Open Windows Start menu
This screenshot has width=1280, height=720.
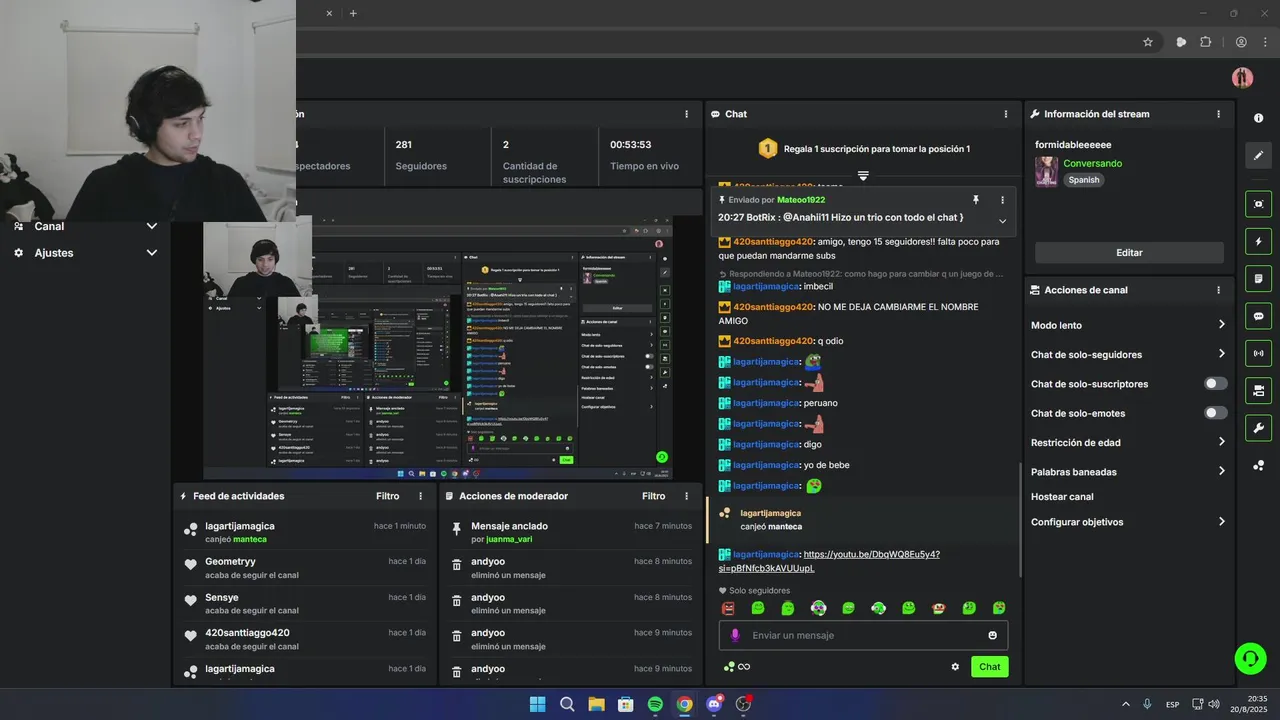[537, 704]
